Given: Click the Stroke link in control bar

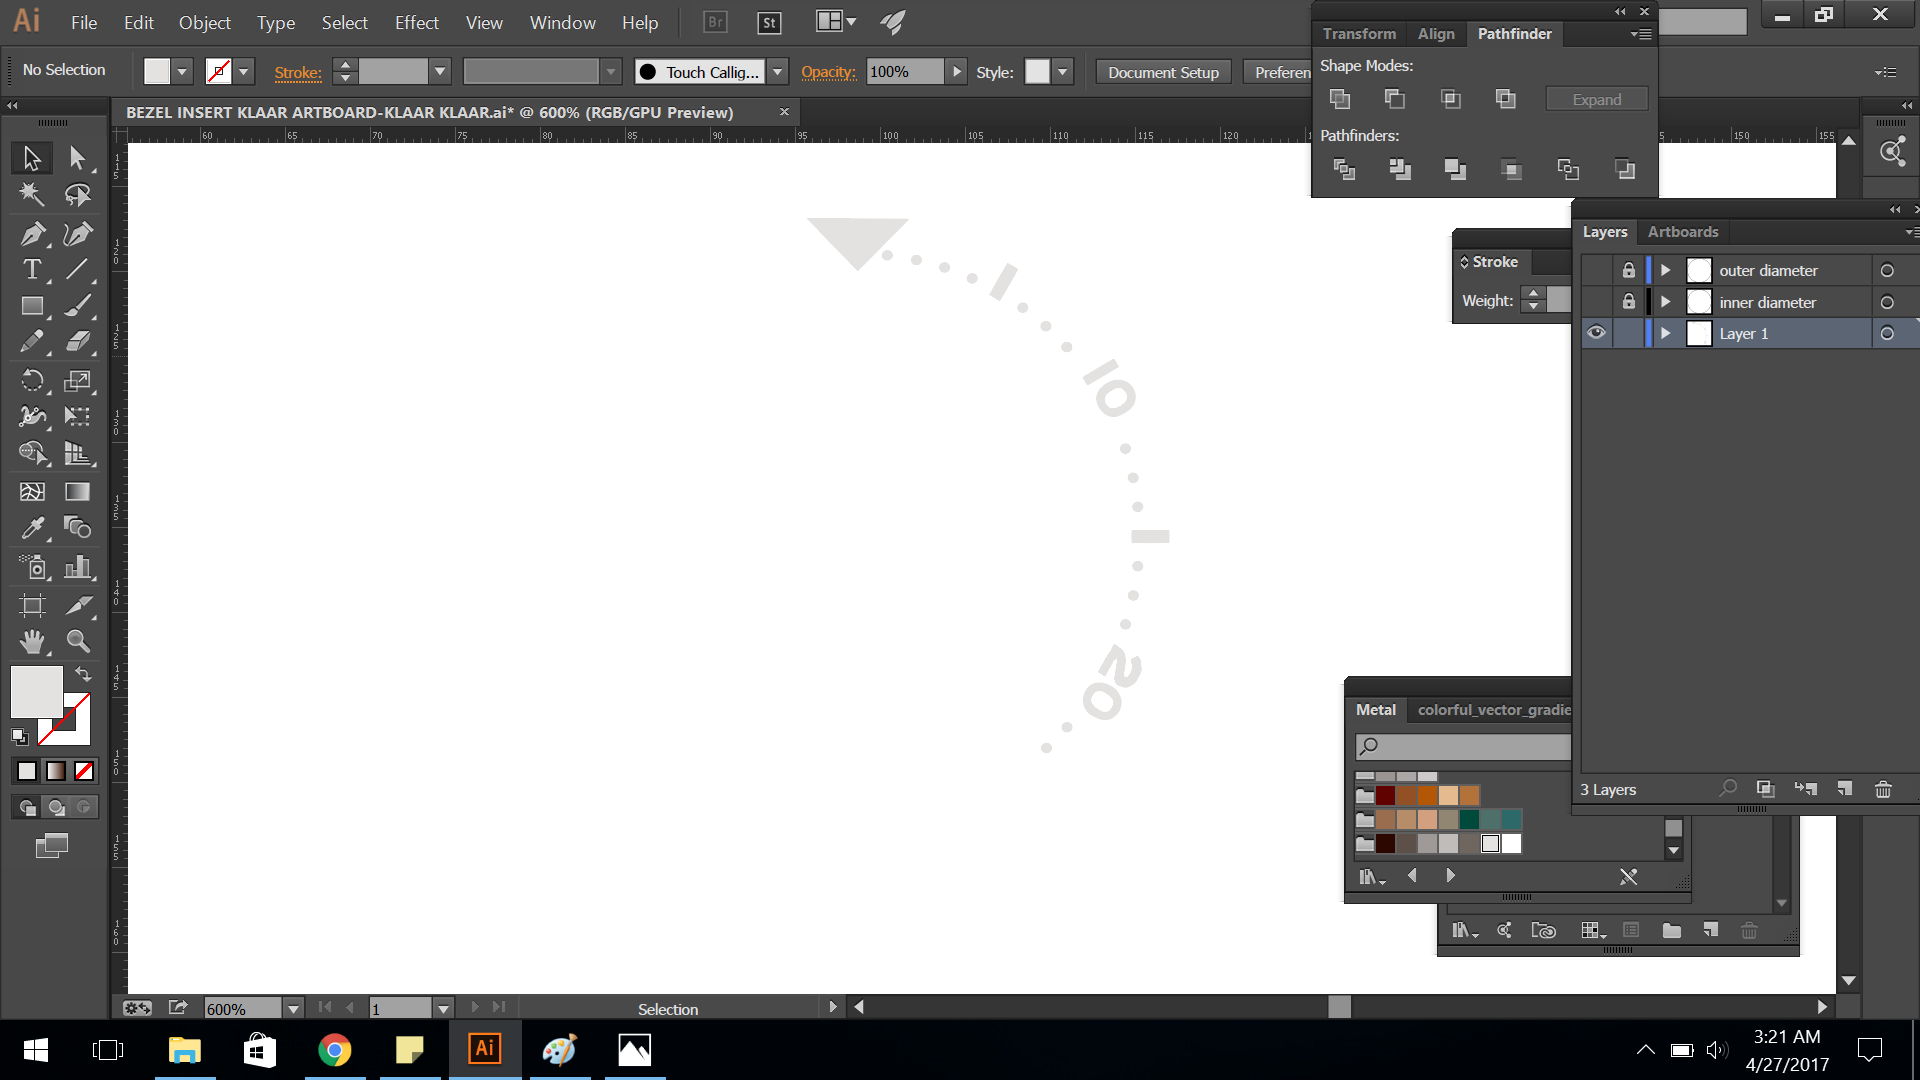Looking at the screenshot, I should [x=298, y=72].
